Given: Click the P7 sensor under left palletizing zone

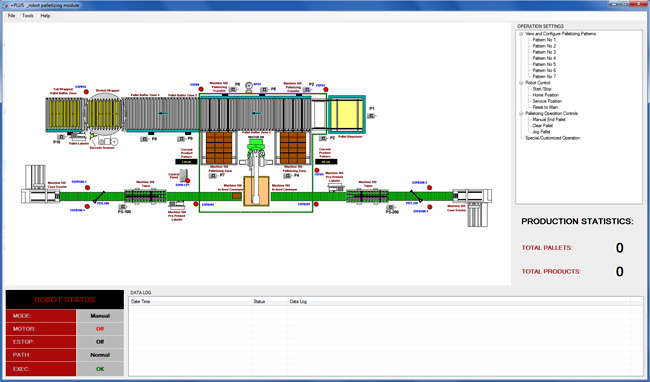Looking at the screenshot, I should tap(213, 176).
